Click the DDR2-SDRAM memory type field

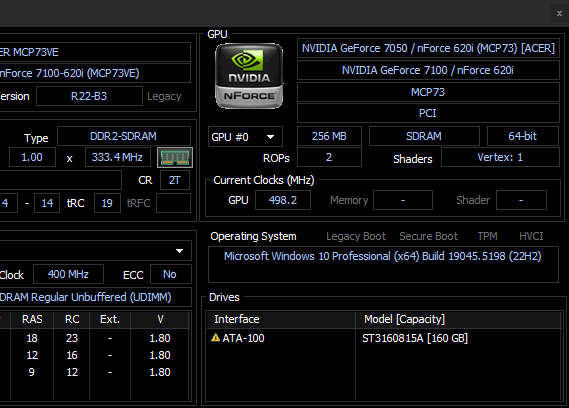coord(124,136)
